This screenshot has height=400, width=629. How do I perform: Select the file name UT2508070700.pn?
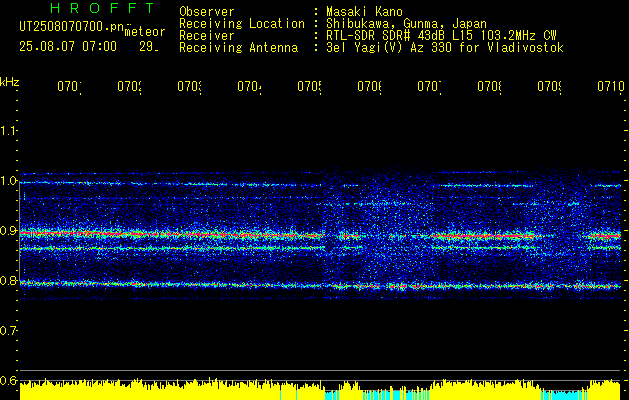tap(71, 26)
